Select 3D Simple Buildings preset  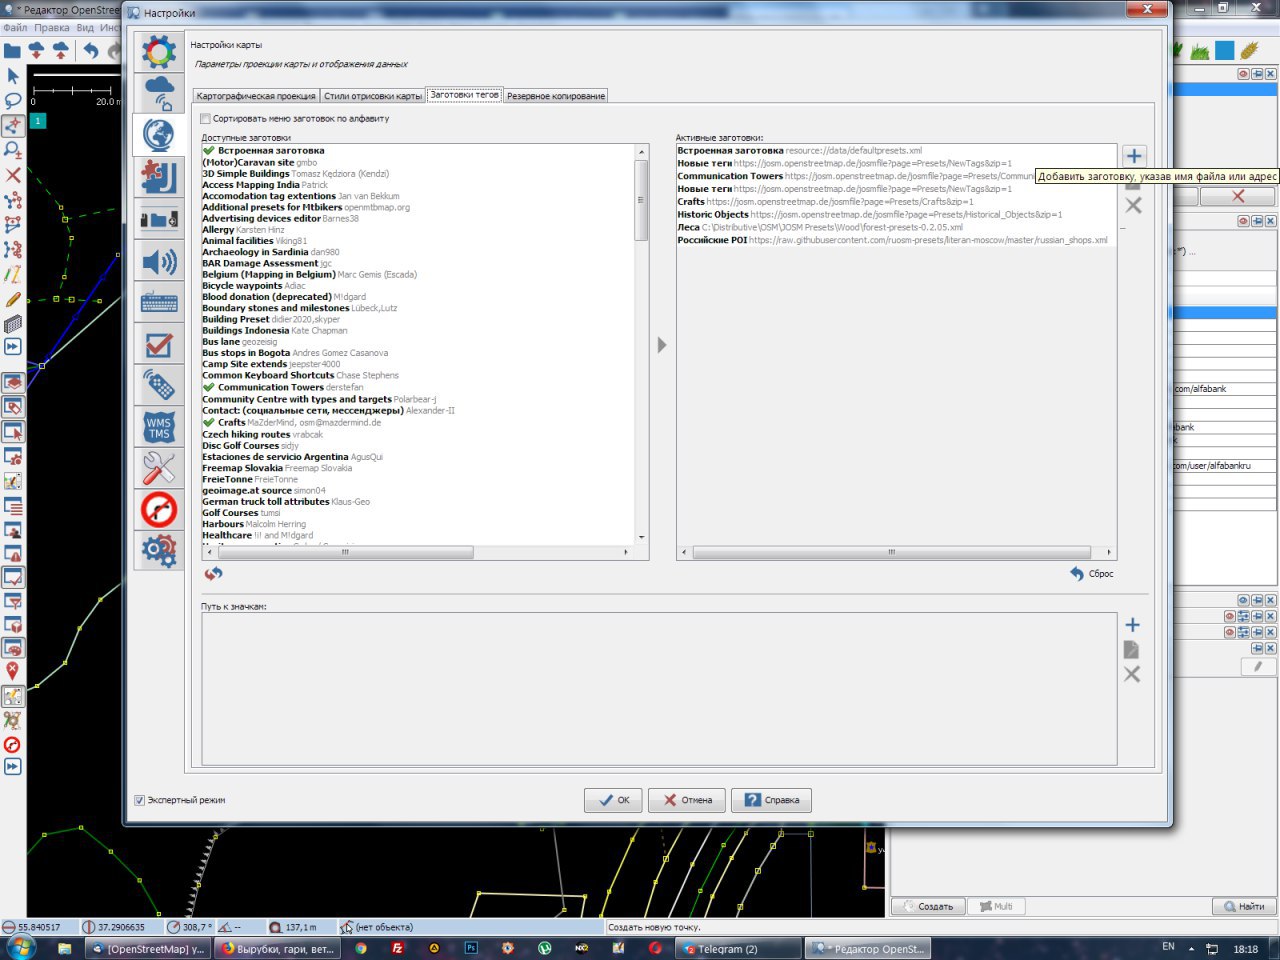pyautogui.click(x=295, y=174)
